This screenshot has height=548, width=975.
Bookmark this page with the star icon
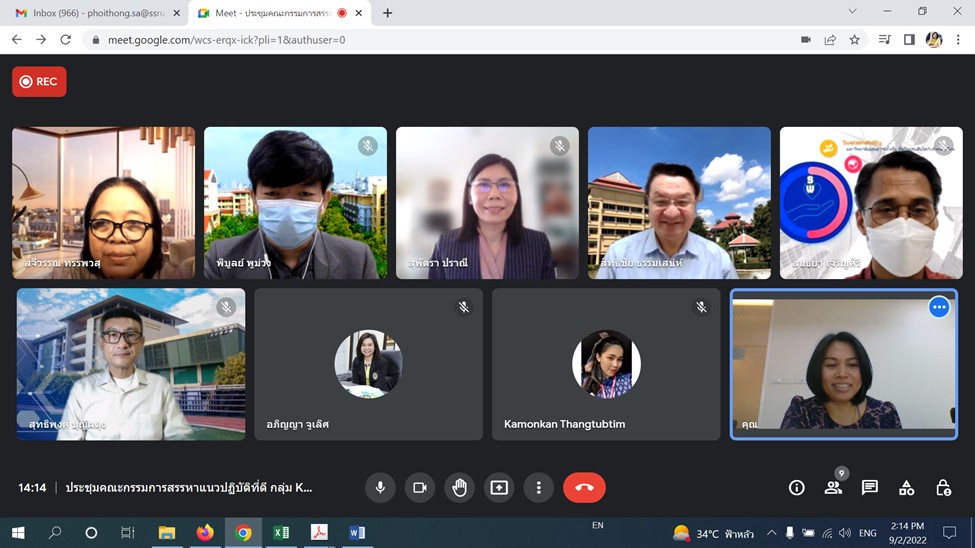[x=855, y=40]
